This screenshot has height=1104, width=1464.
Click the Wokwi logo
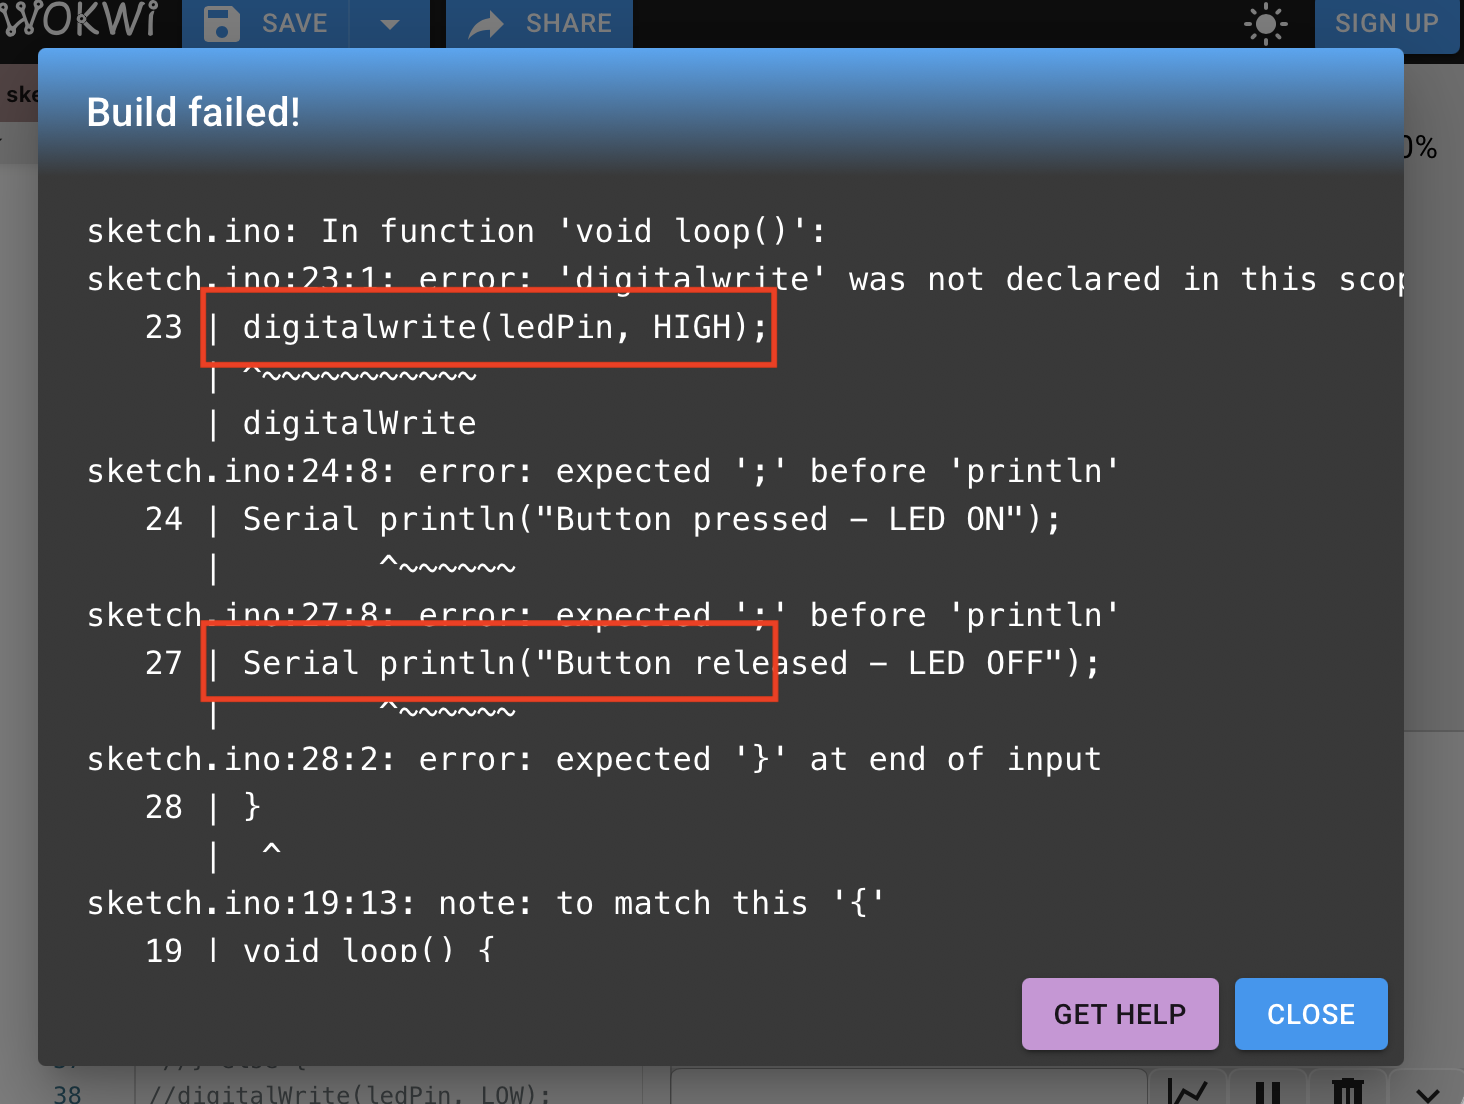point(80,20)
